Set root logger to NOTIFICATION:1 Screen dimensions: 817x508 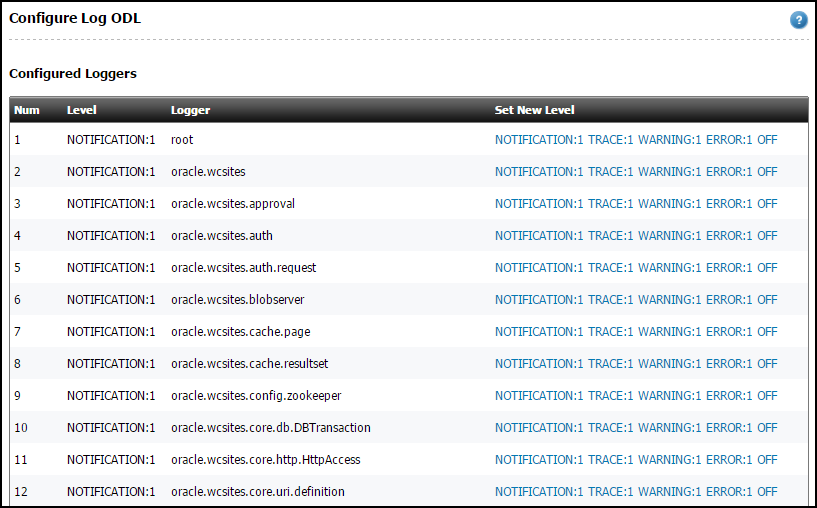539,140
